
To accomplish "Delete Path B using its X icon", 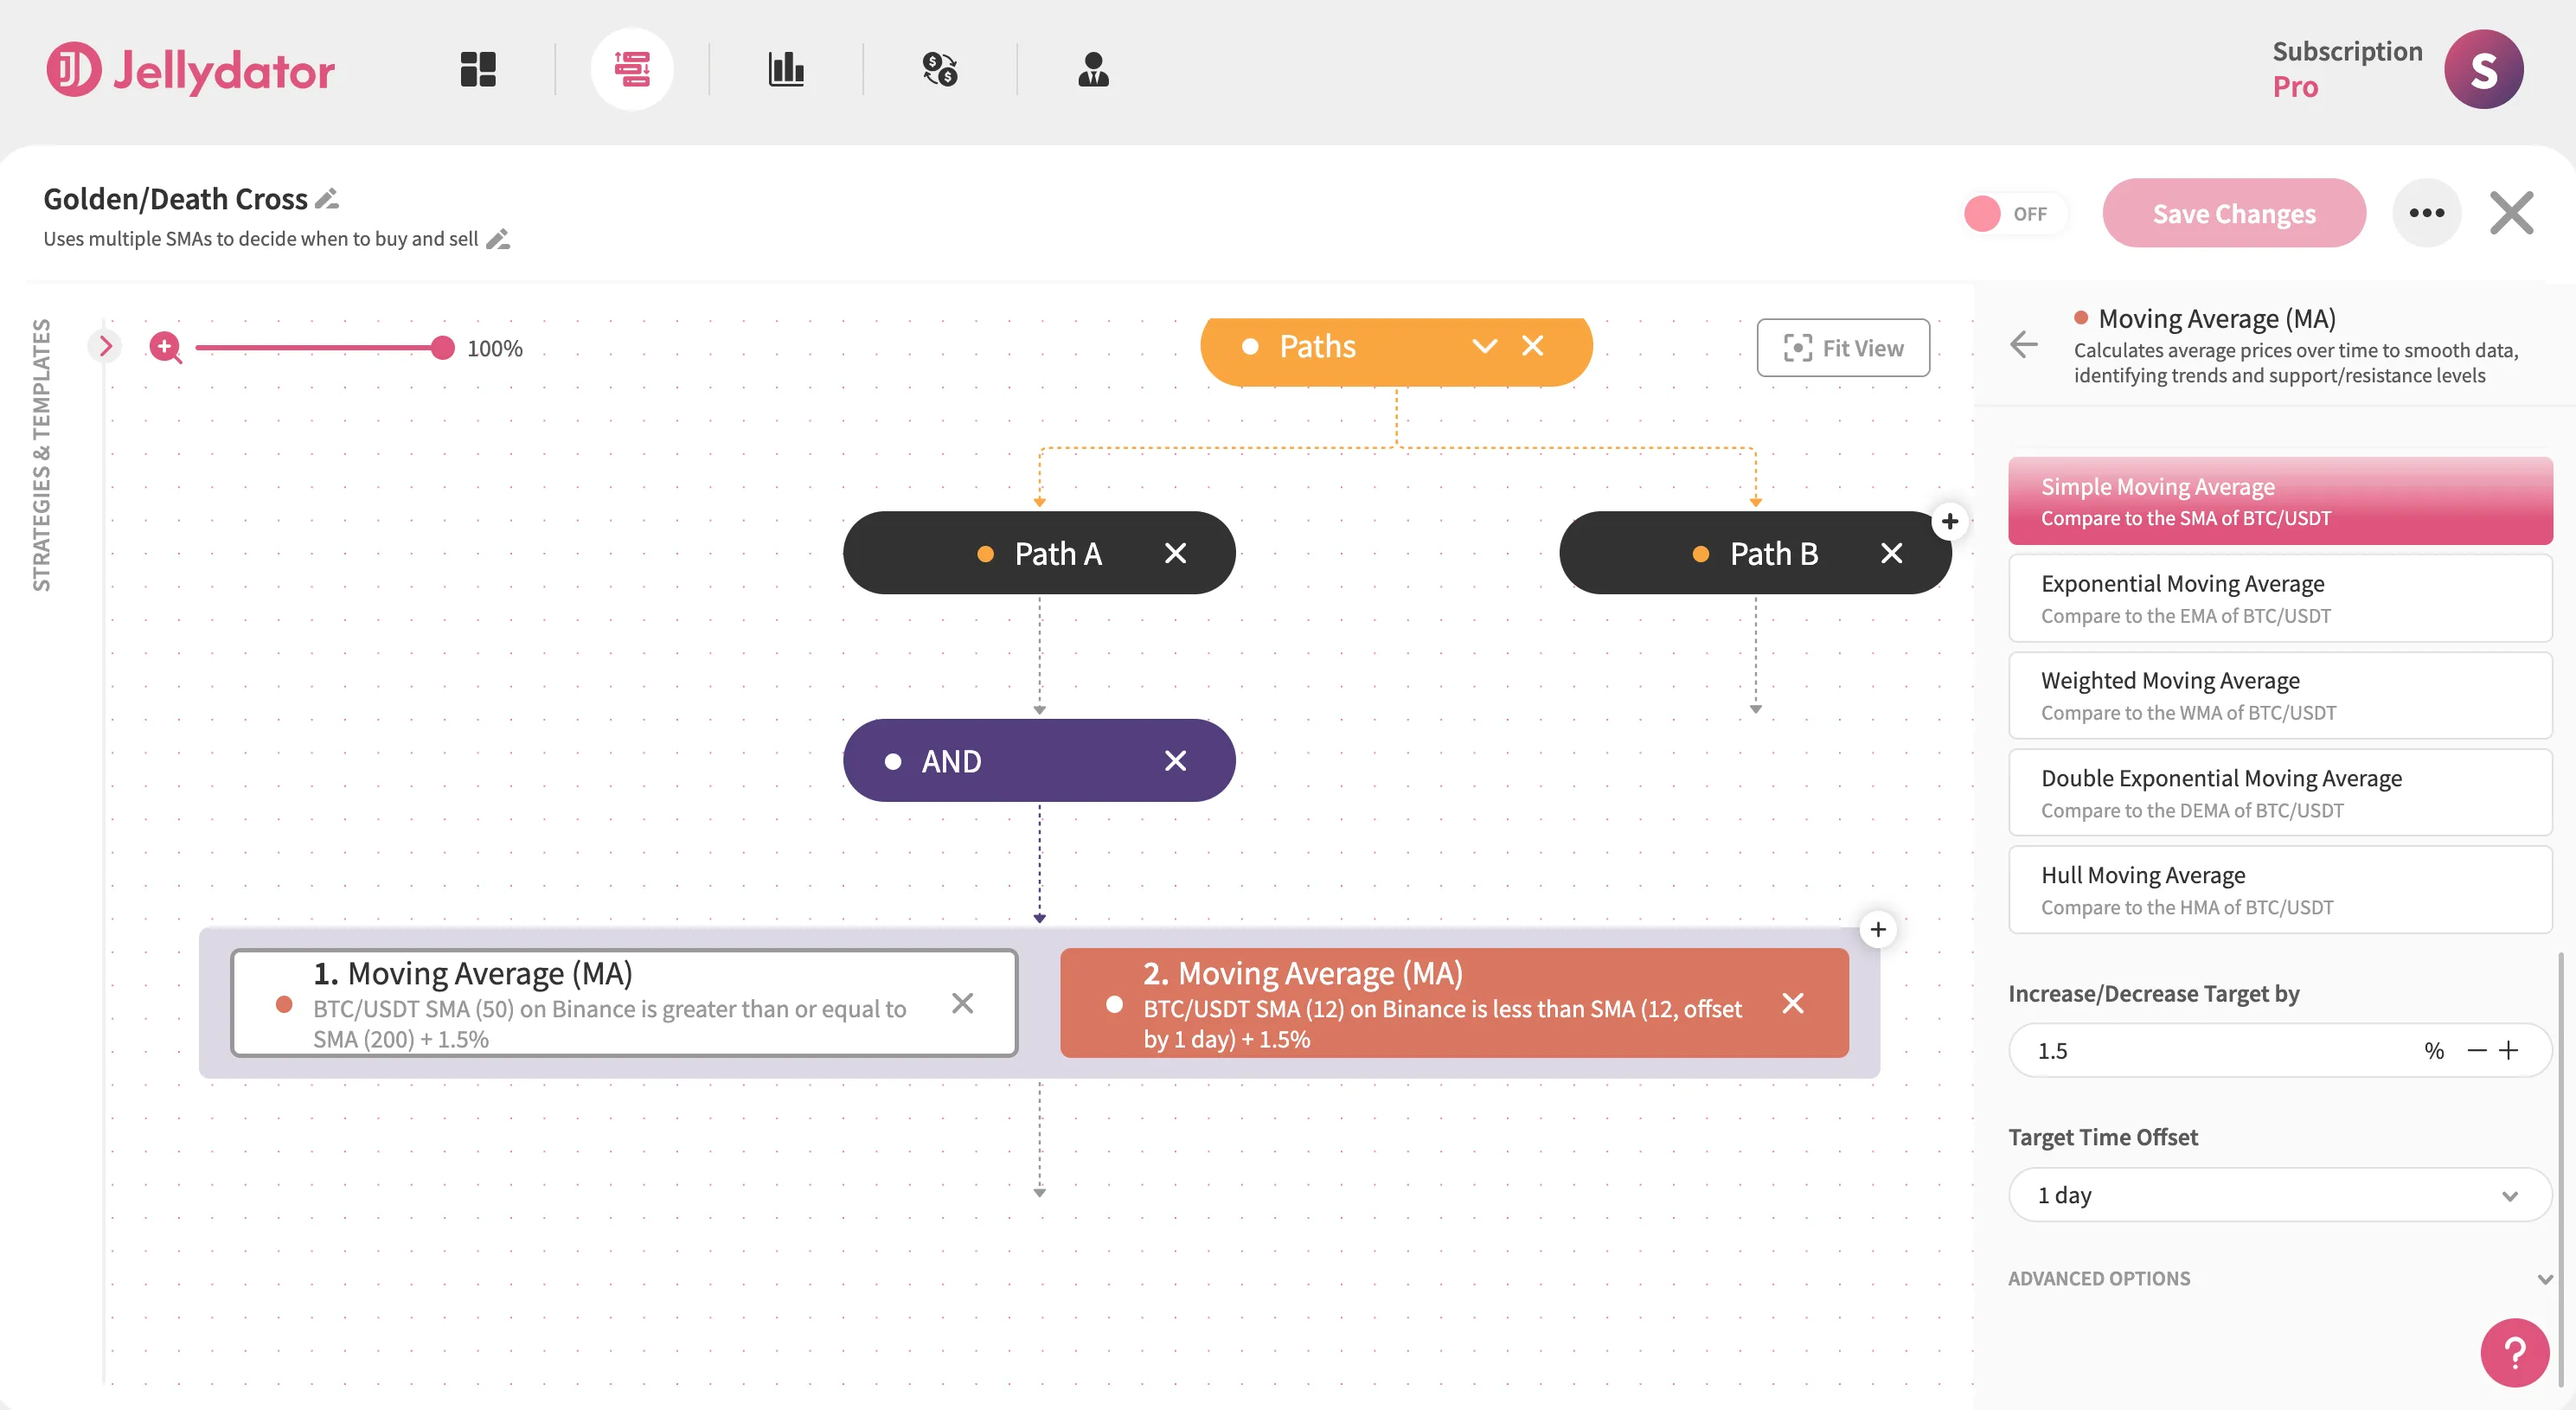I will point(1892,553).
